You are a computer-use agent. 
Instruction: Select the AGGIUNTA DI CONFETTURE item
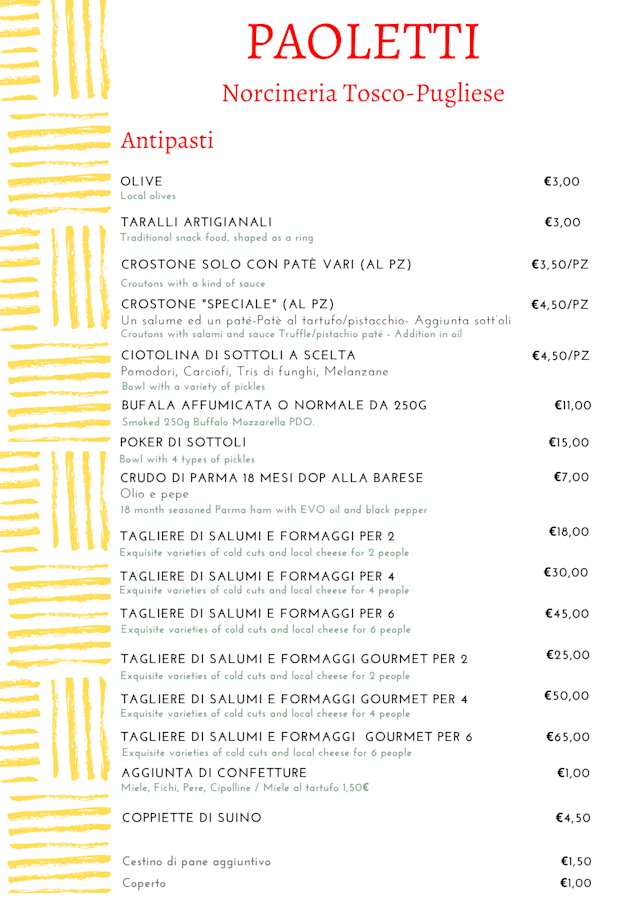click(214, 773)
